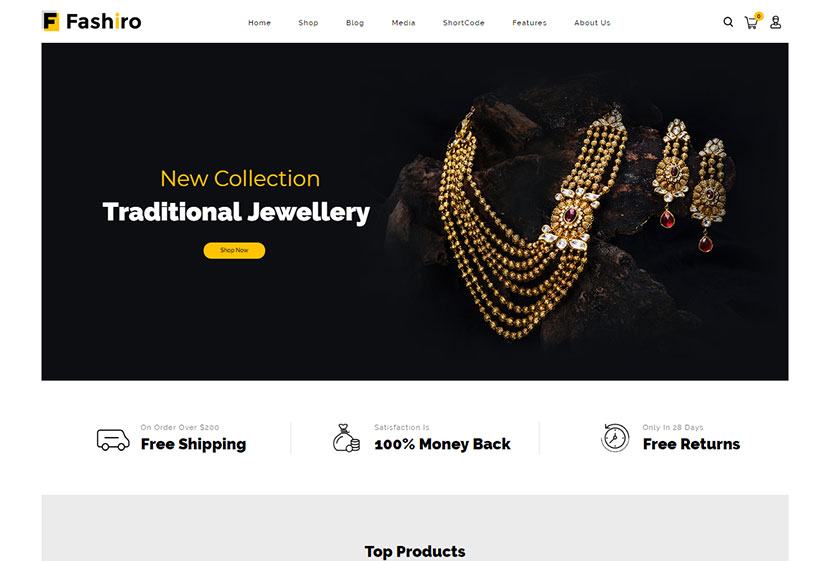This screenshot has width=830, height=561.
Task: Open the Blog menu item
Action: pyautogui.click(x=355, y=23)
